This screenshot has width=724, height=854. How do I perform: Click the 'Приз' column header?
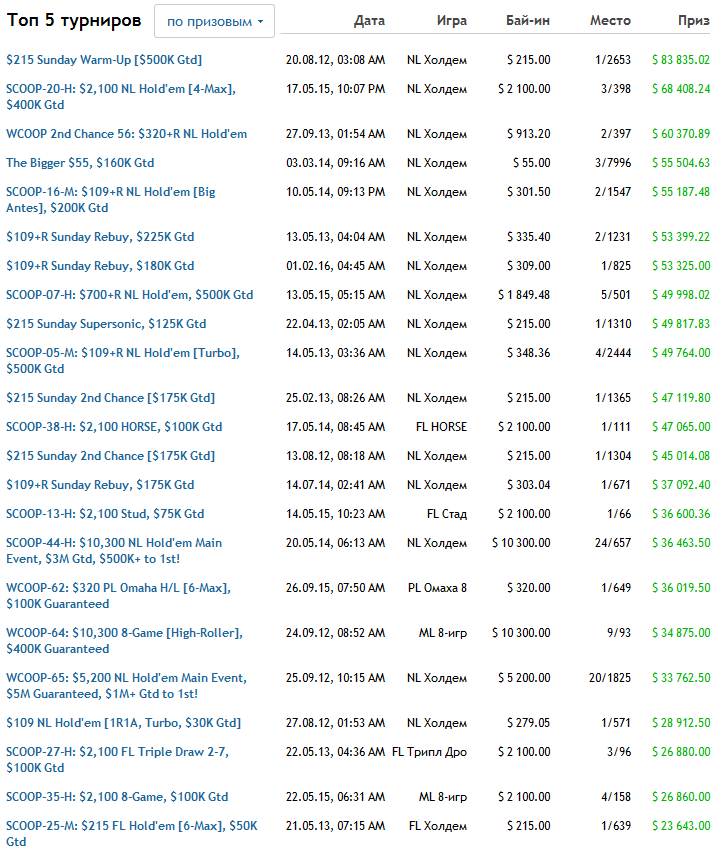point(693,21)
